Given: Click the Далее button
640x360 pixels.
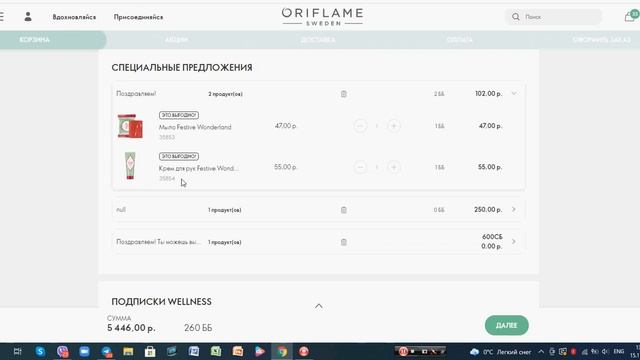Looking at the screenshot, I should pos(507,325).
